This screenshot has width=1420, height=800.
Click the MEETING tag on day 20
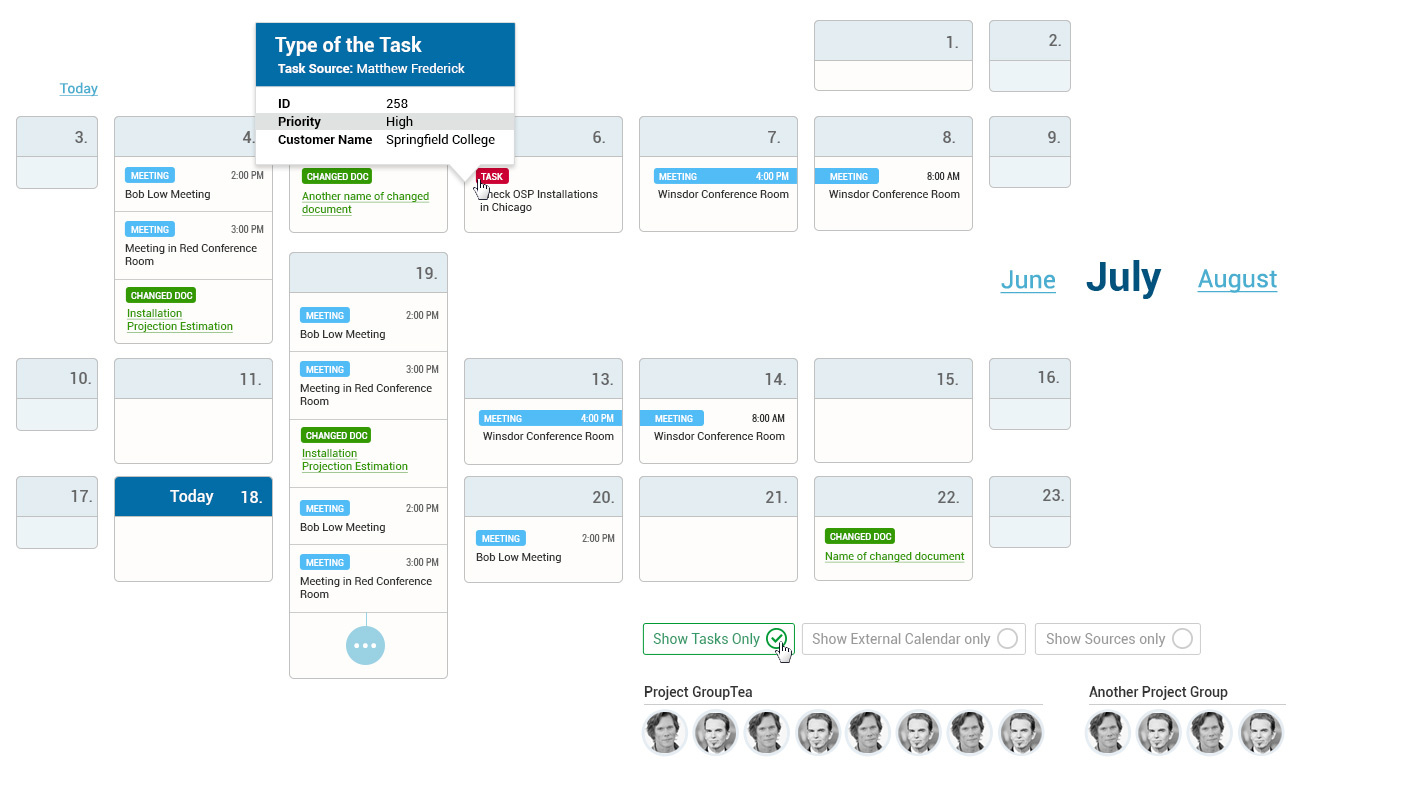coord(501,538)
